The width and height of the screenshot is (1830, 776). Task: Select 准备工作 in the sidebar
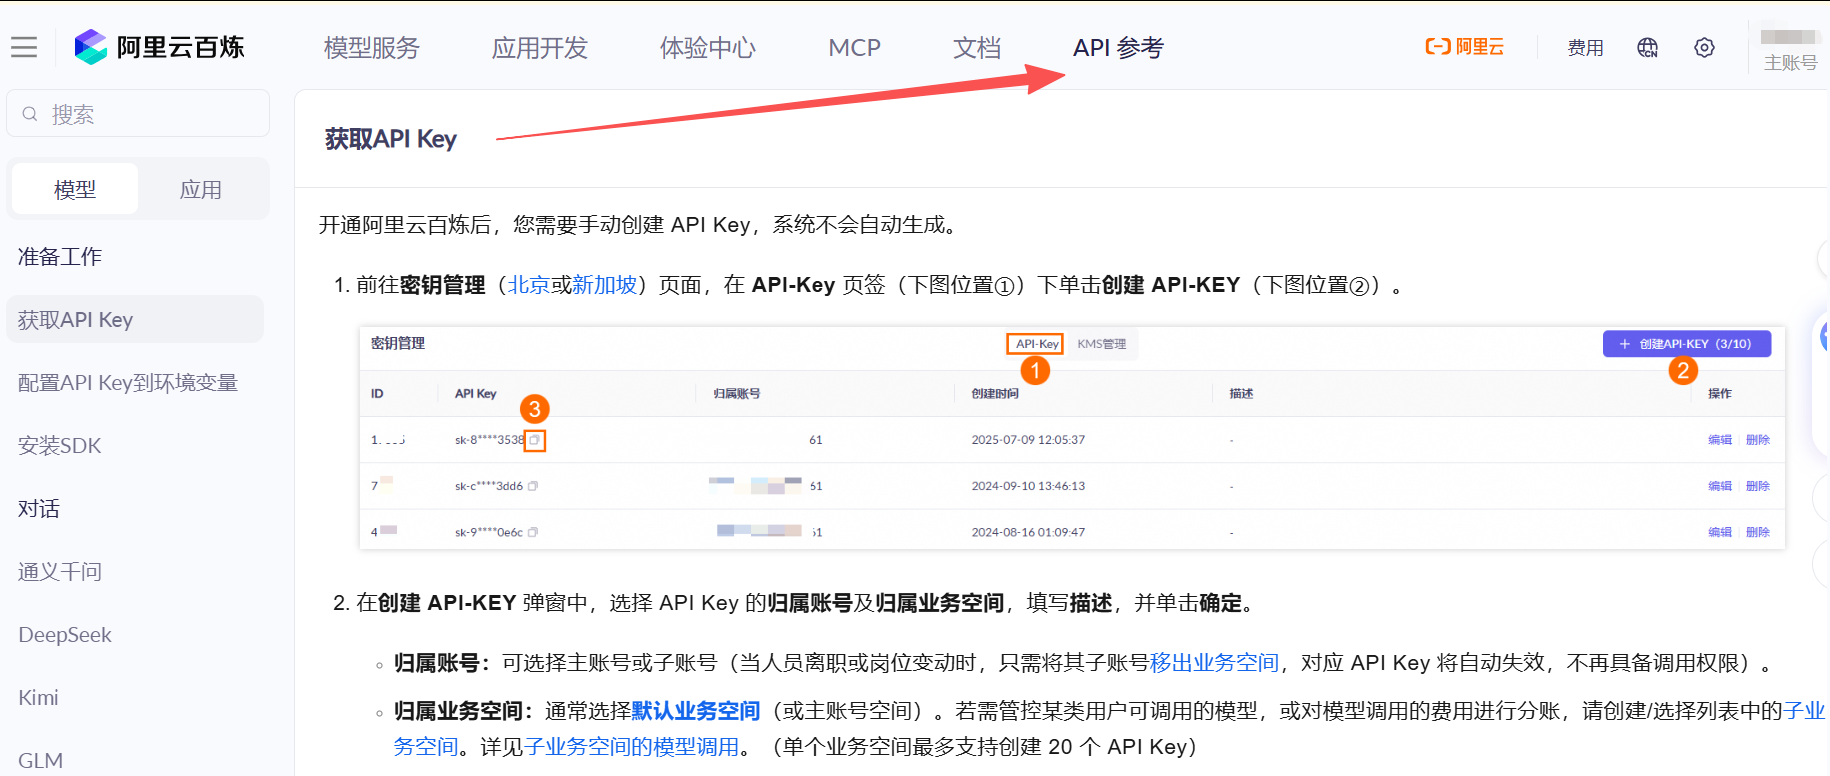(60, 257)
